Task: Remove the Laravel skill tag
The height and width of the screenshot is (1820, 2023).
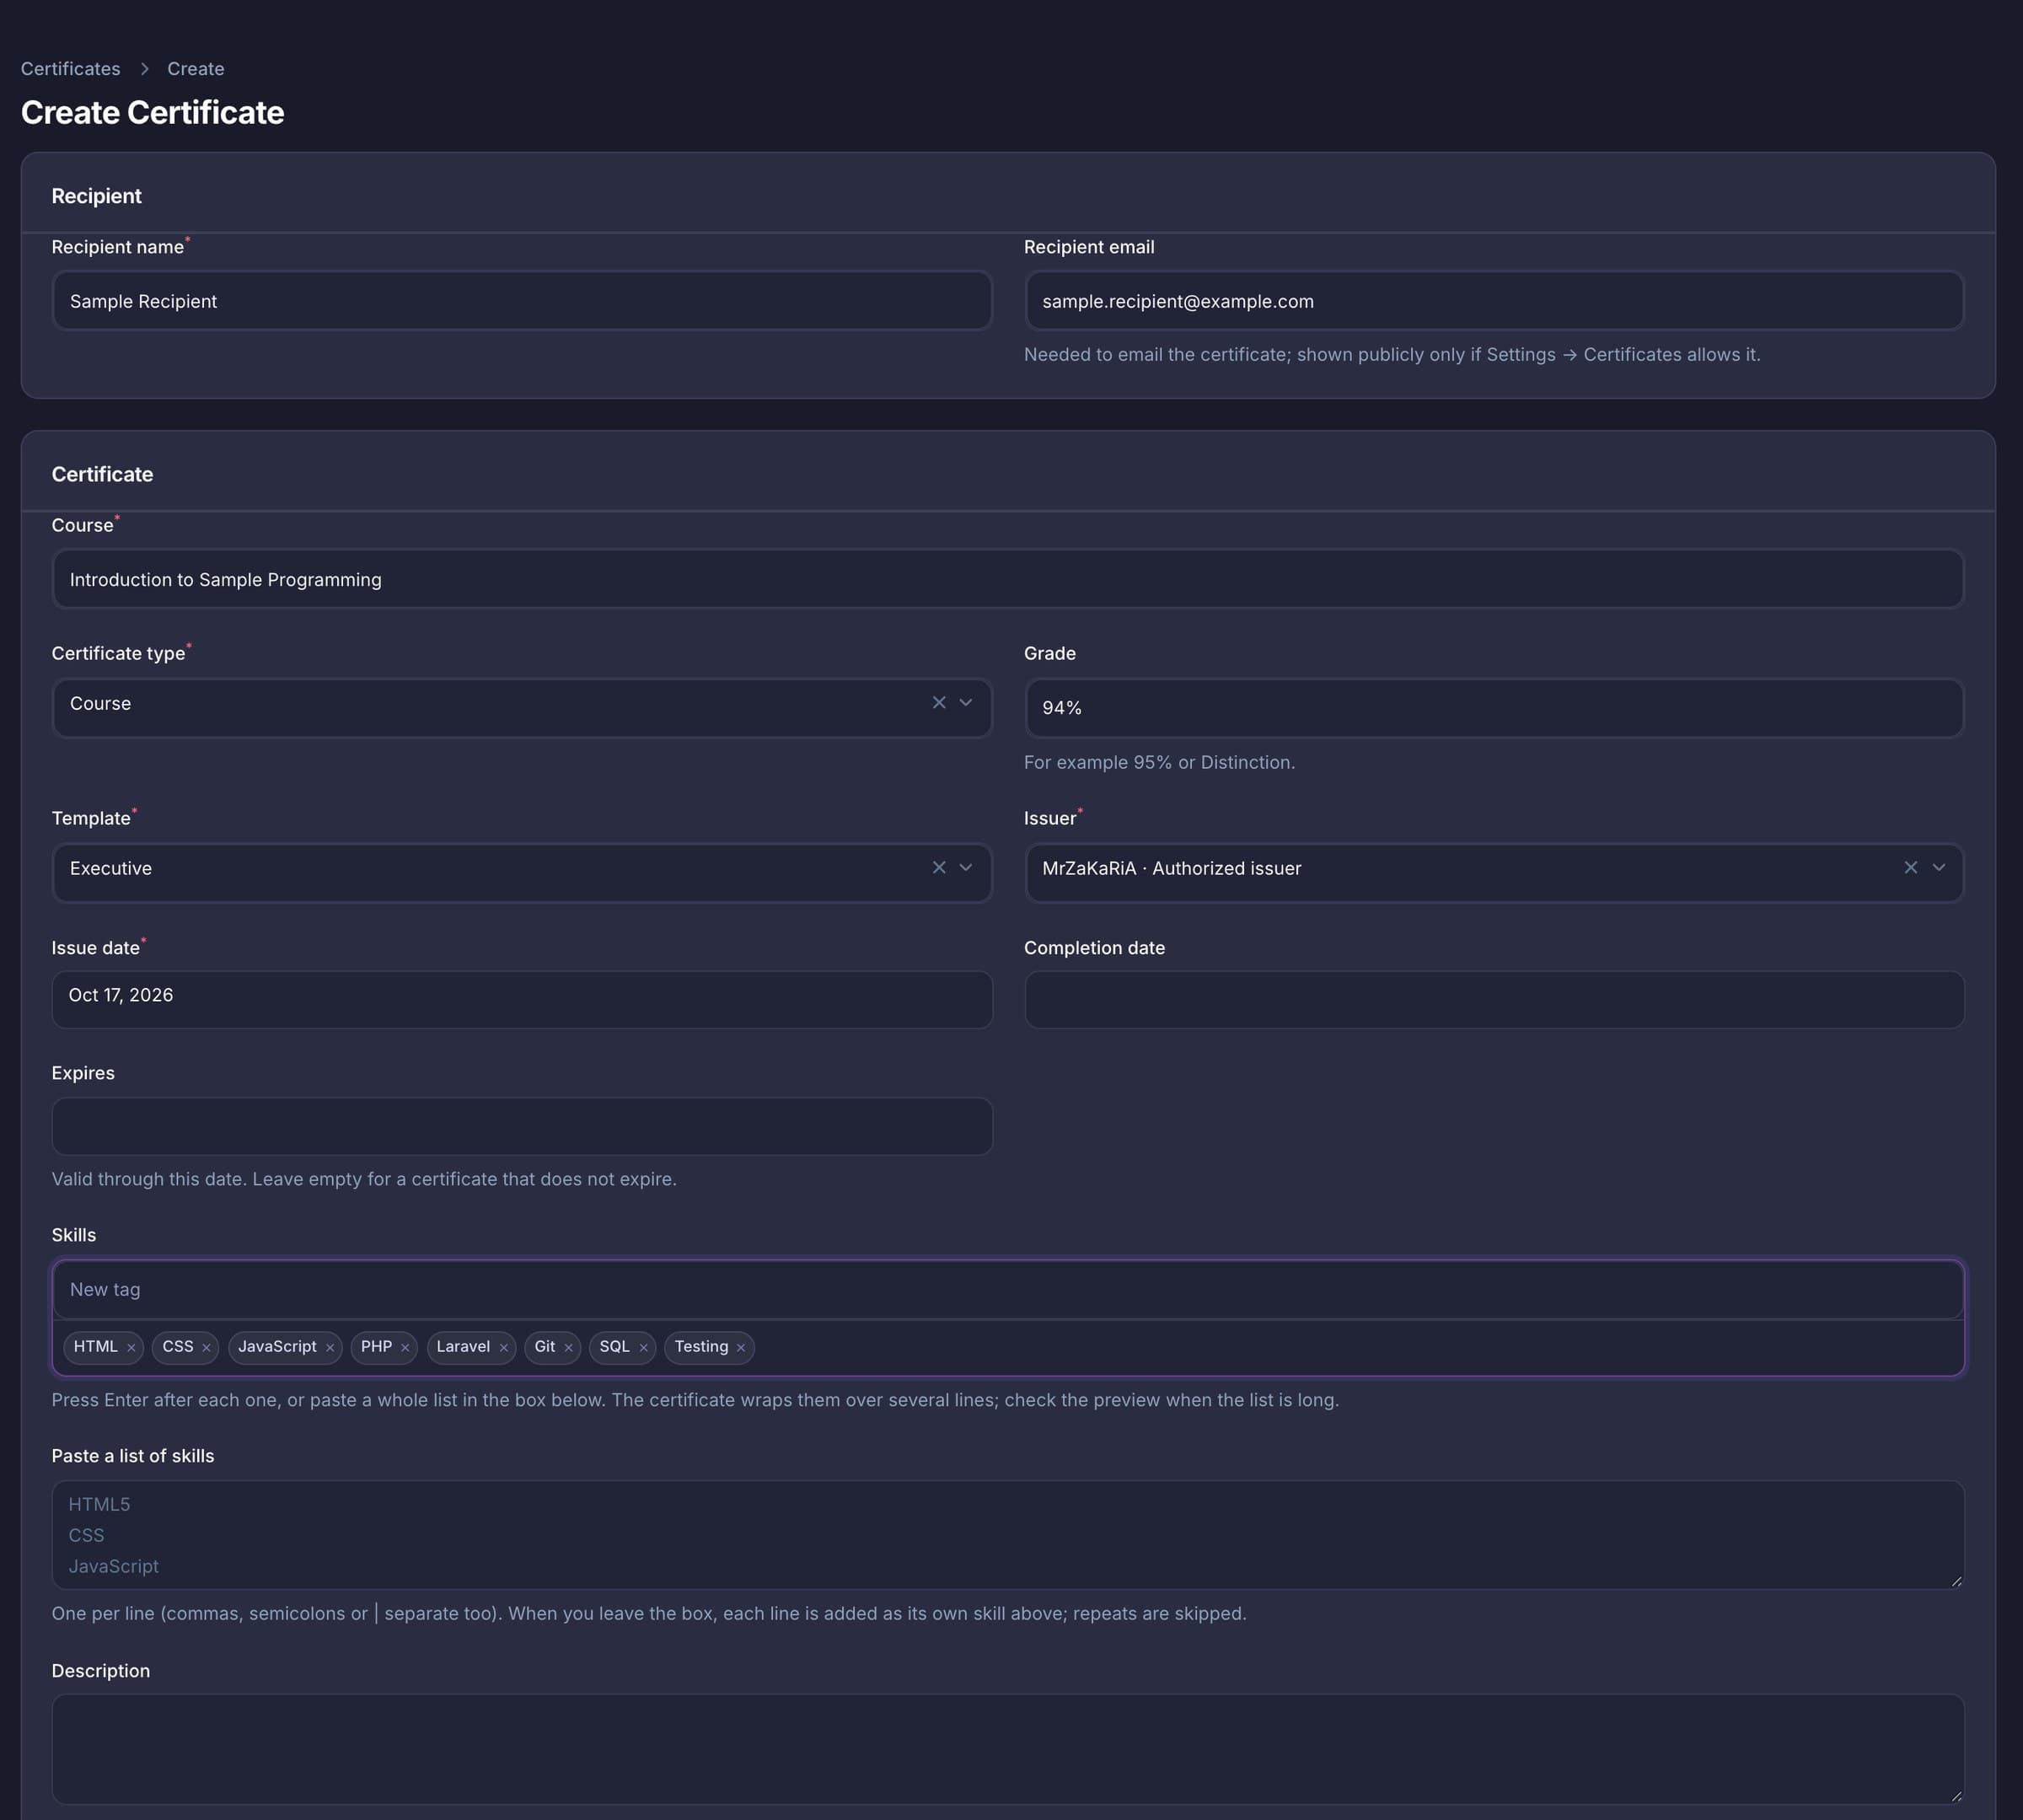Action: coord(504,1348)
